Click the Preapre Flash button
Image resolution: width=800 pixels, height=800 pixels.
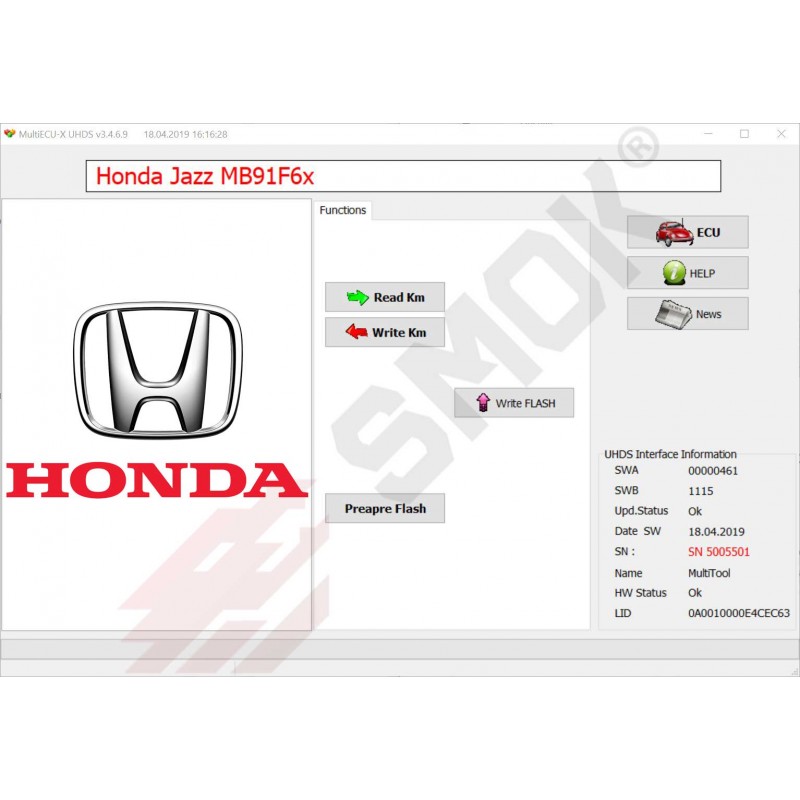(385, 508)
